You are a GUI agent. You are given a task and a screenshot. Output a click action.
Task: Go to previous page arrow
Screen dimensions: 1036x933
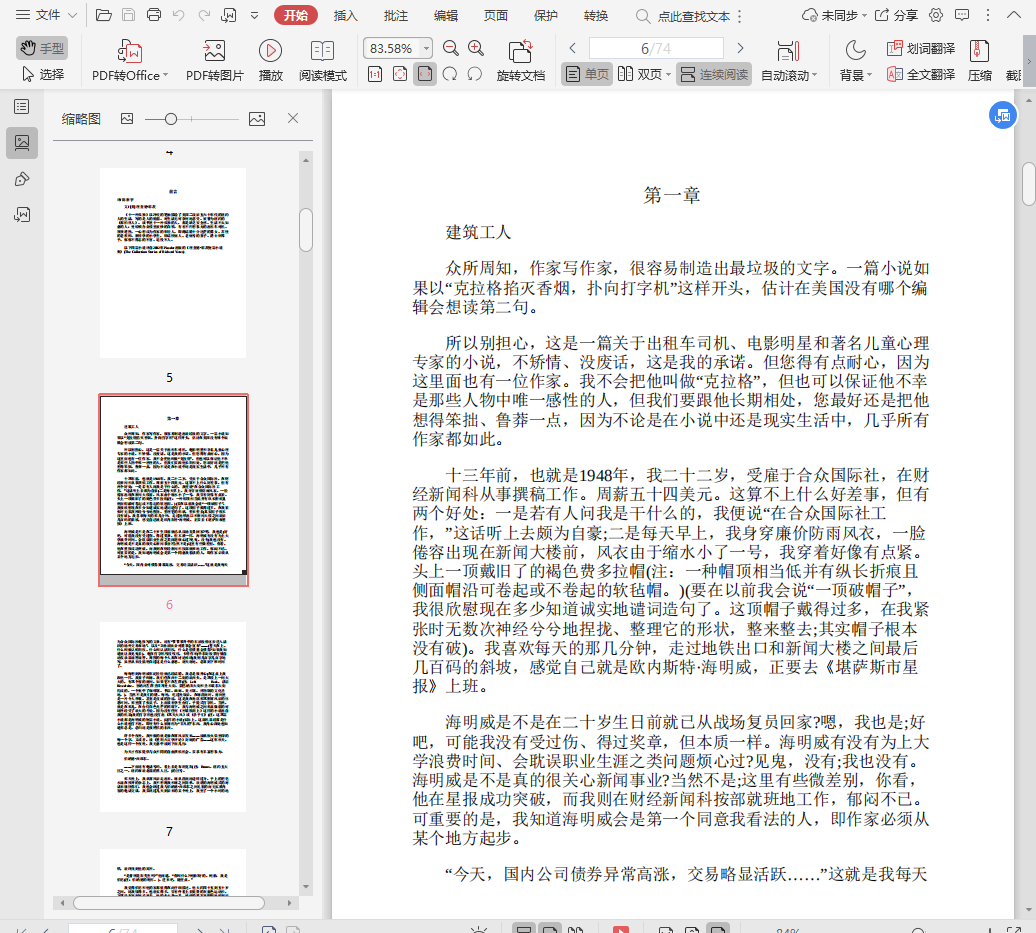(x=573, y=48)
